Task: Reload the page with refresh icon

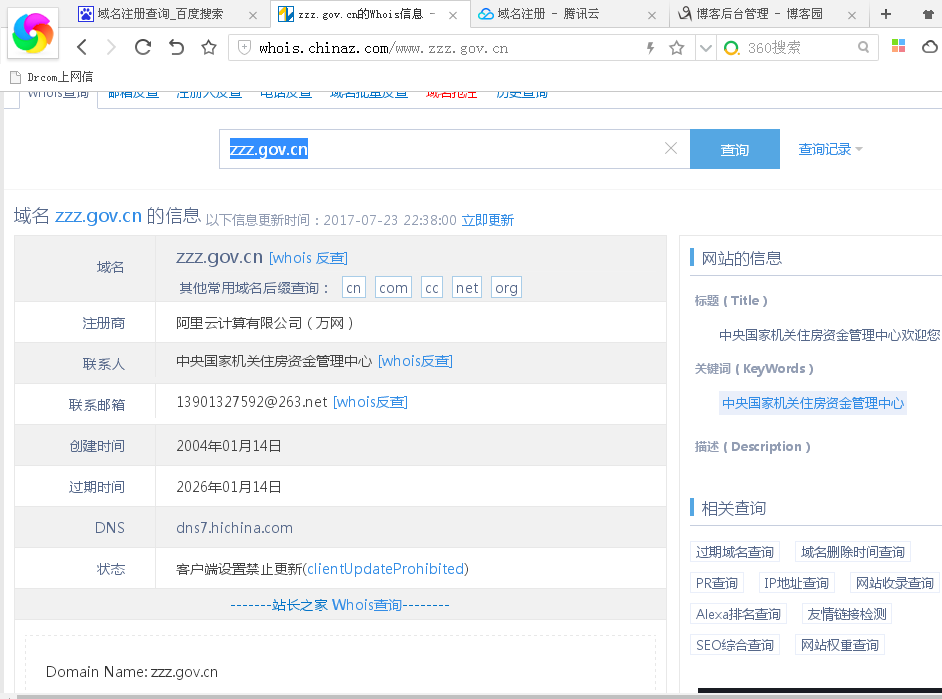Action: click(143, 47)
